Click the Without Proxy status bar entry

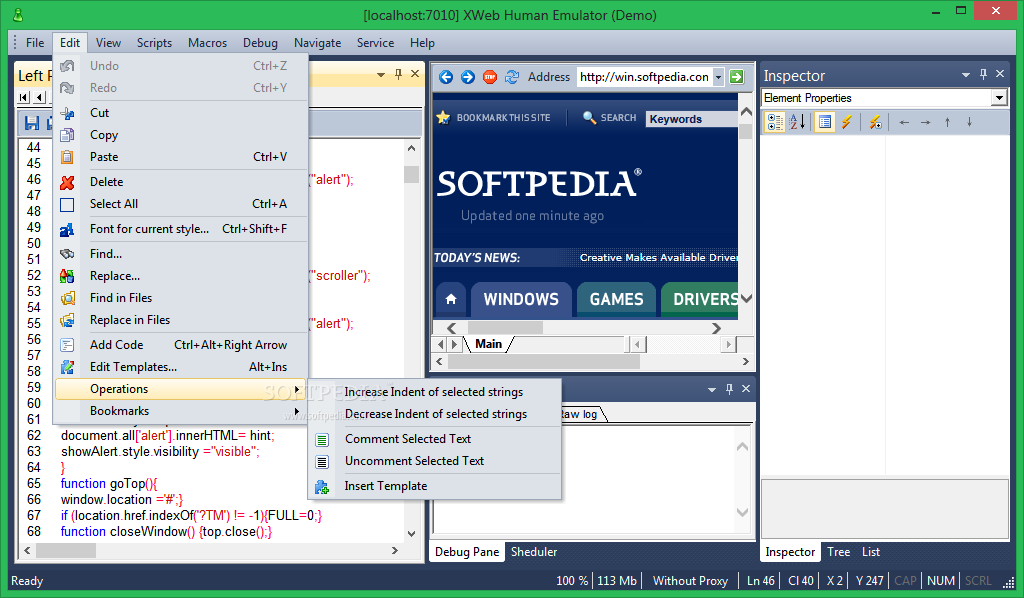690,580
